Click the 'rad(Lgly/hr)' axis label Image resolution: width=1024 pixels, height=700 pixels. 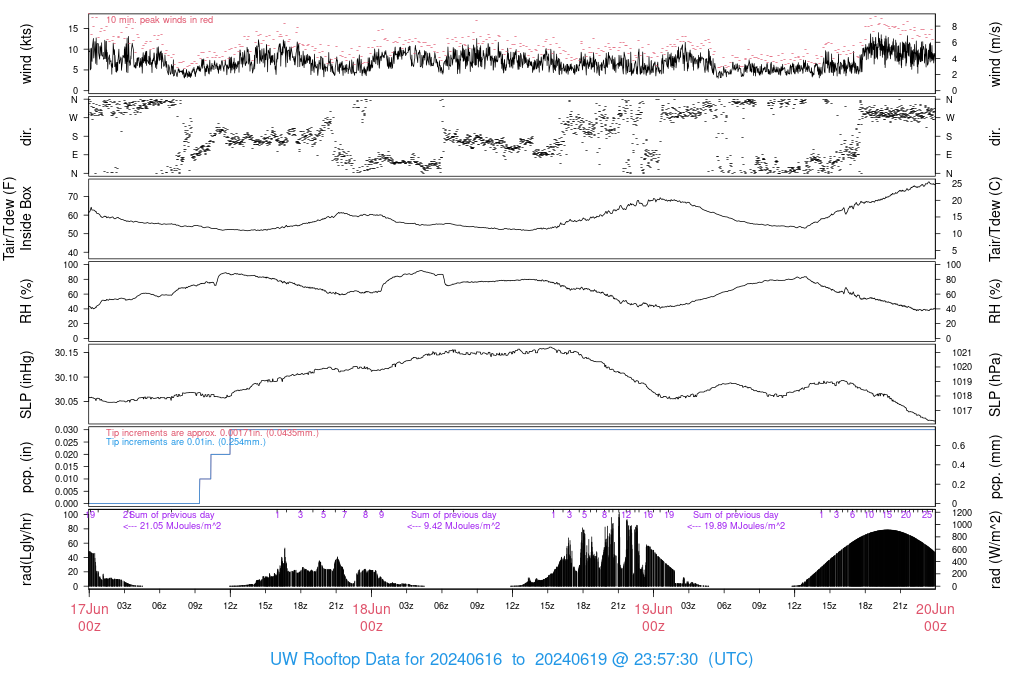(26, 549)
